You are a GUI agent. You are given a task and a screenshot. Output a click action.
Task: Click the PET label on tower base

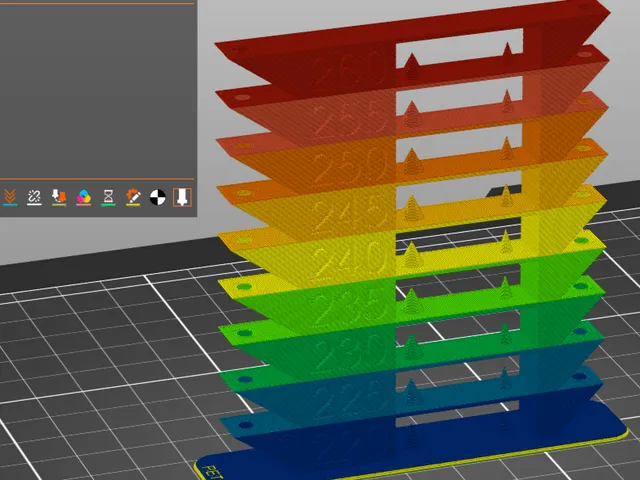(213, 472)
